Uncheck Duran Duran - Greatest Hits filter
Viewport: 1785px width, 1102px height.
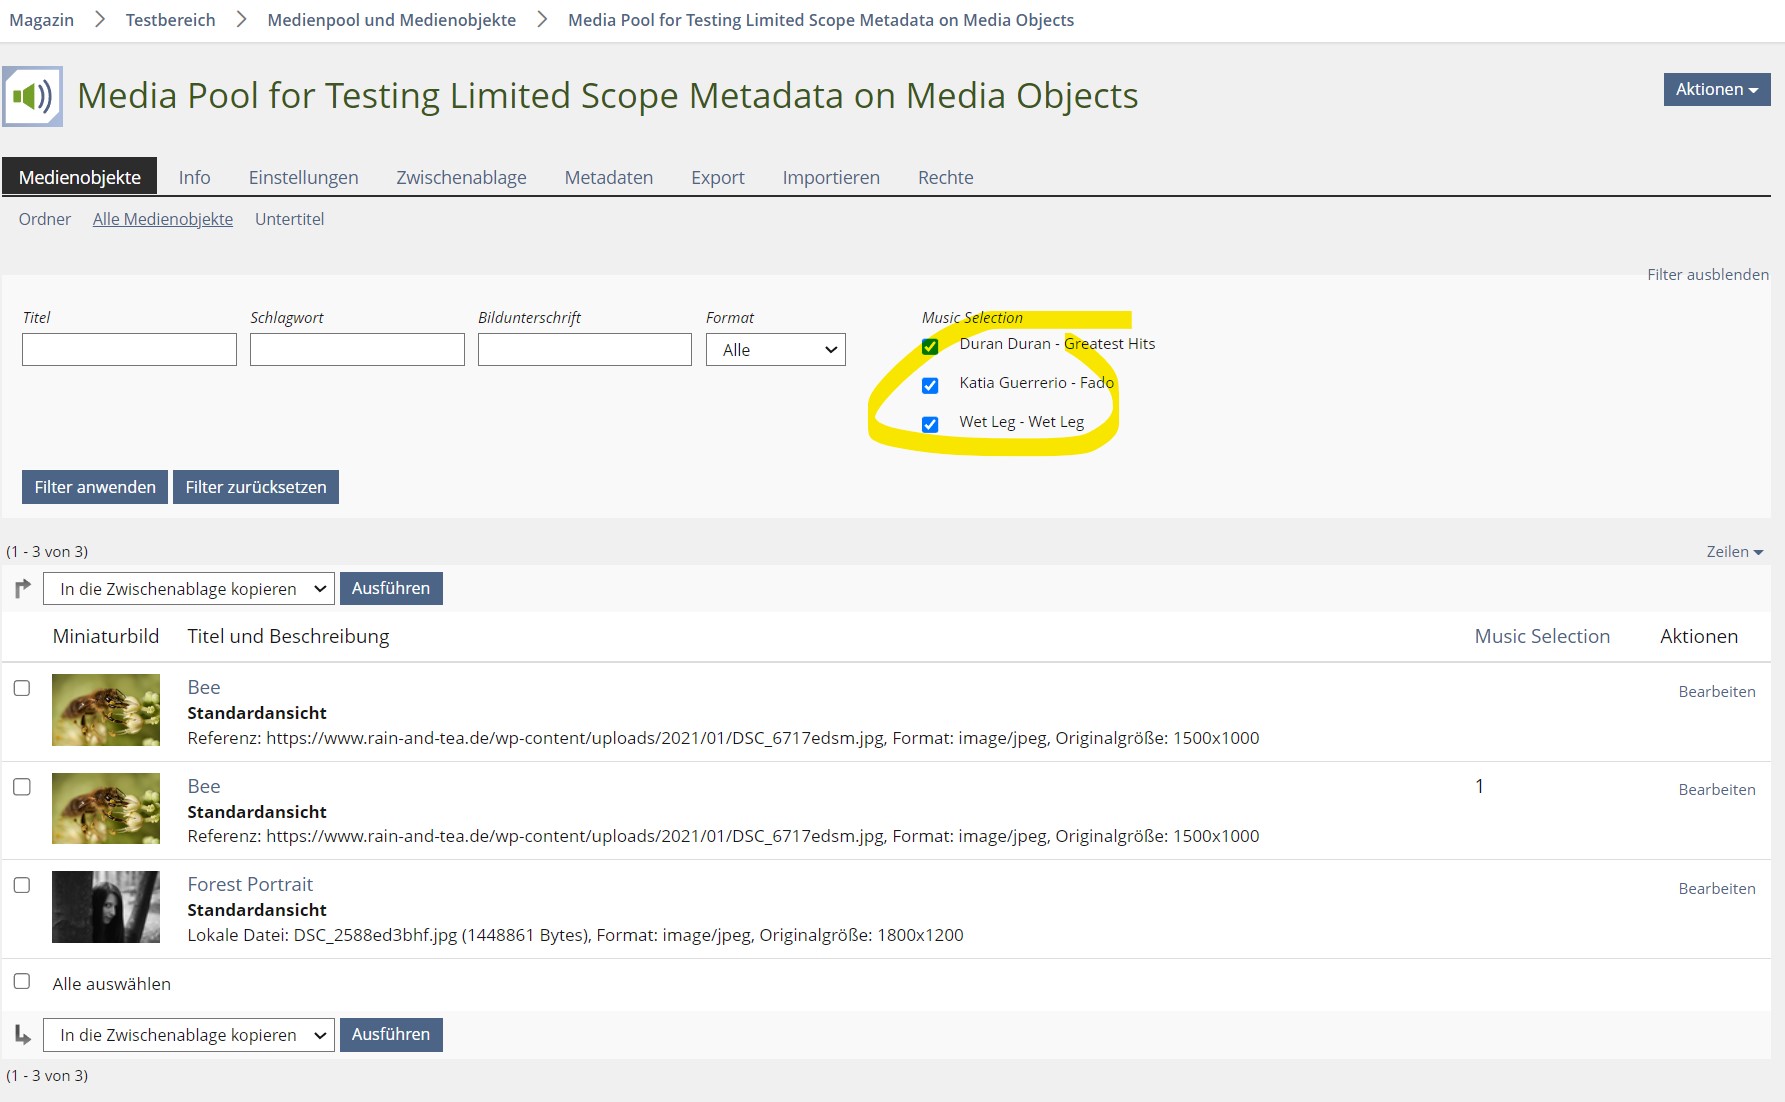[x=930, y=346]
